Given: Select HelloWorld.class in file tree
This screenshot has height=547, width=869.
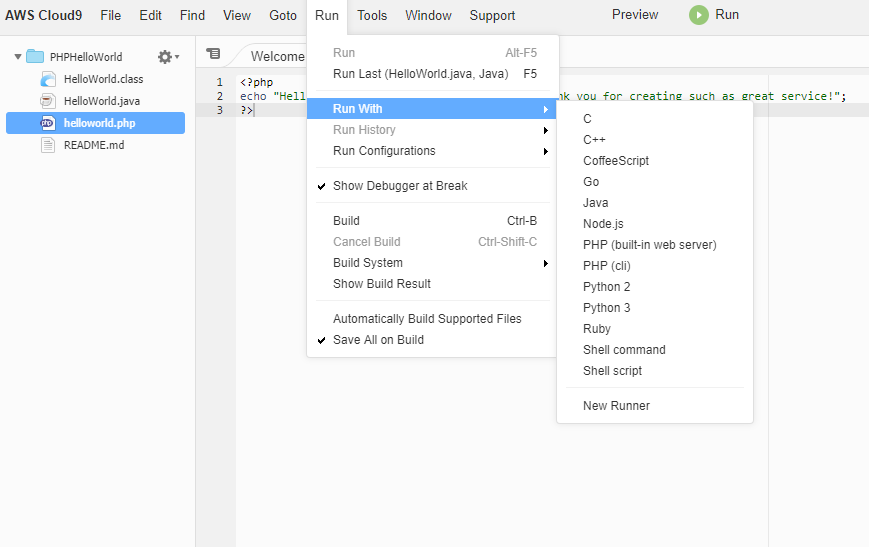Looking at the screenshot, I should coord(104,79).
